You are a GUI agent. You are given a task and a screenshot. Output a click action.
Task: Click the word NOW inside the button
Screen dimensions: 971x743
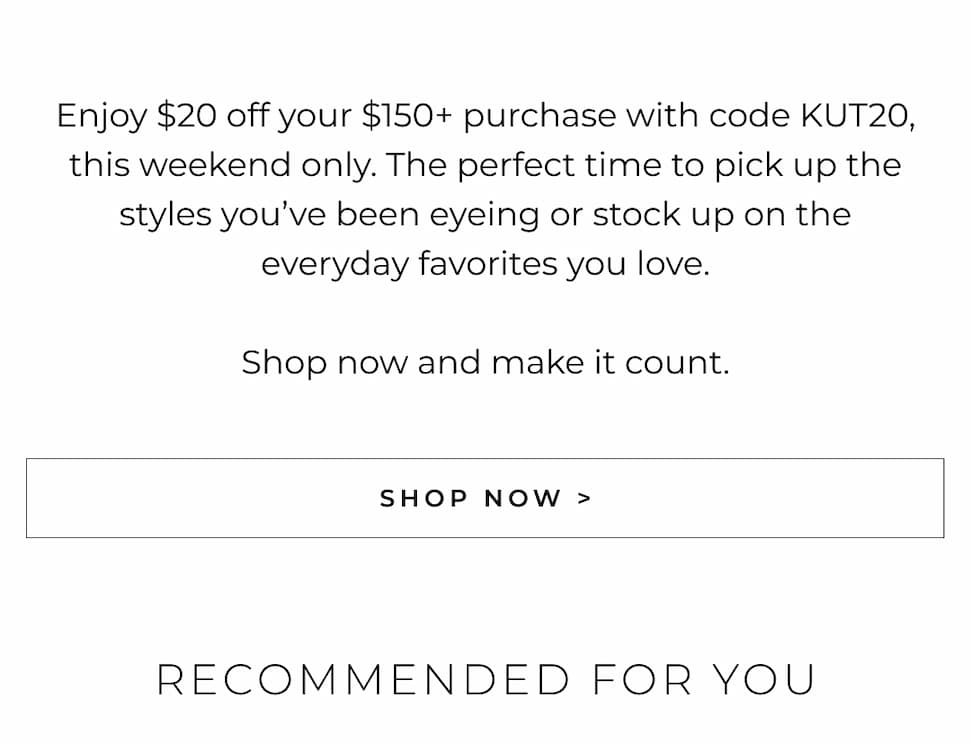click(x=522, y=498)
